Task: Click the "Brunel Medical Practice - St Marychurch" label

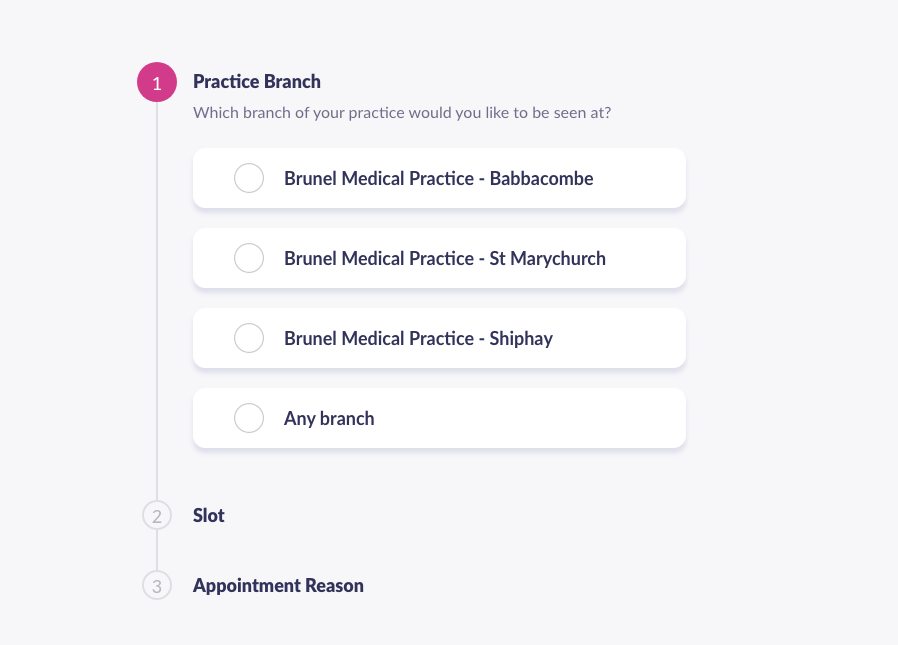Action: pos(445,258)
